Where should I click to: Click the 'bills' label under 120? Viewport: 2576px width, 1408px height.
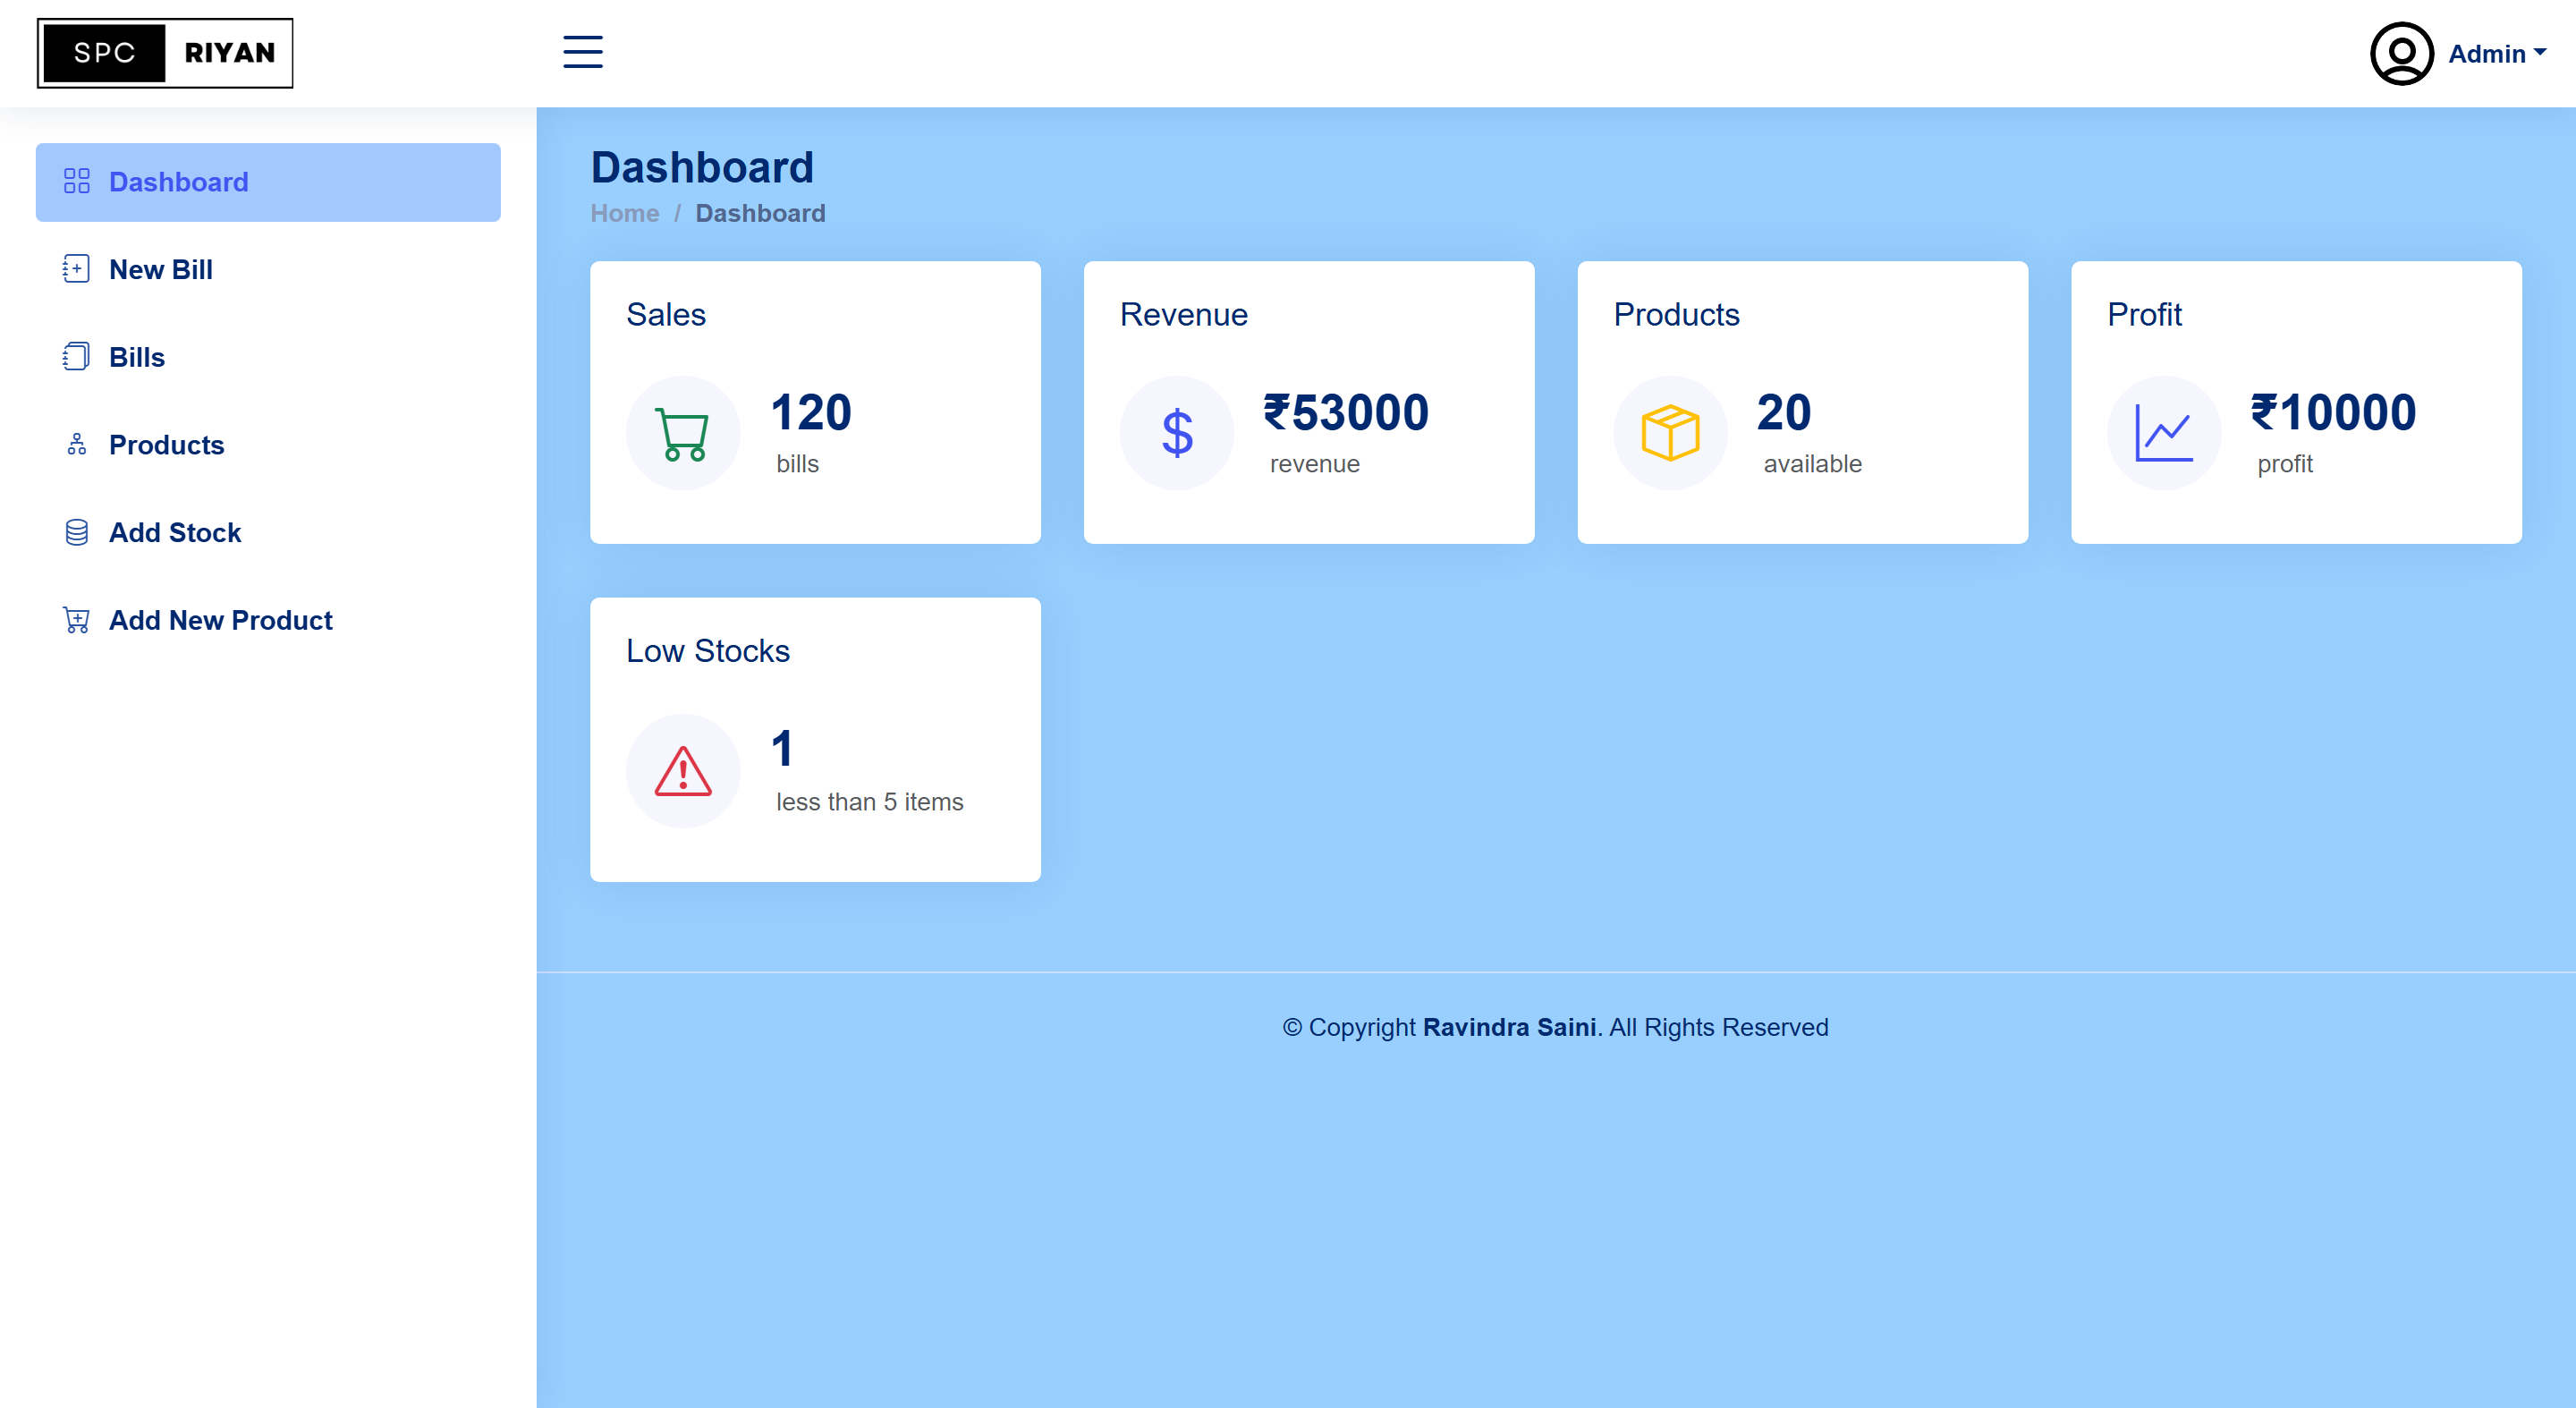coord(797,464)
